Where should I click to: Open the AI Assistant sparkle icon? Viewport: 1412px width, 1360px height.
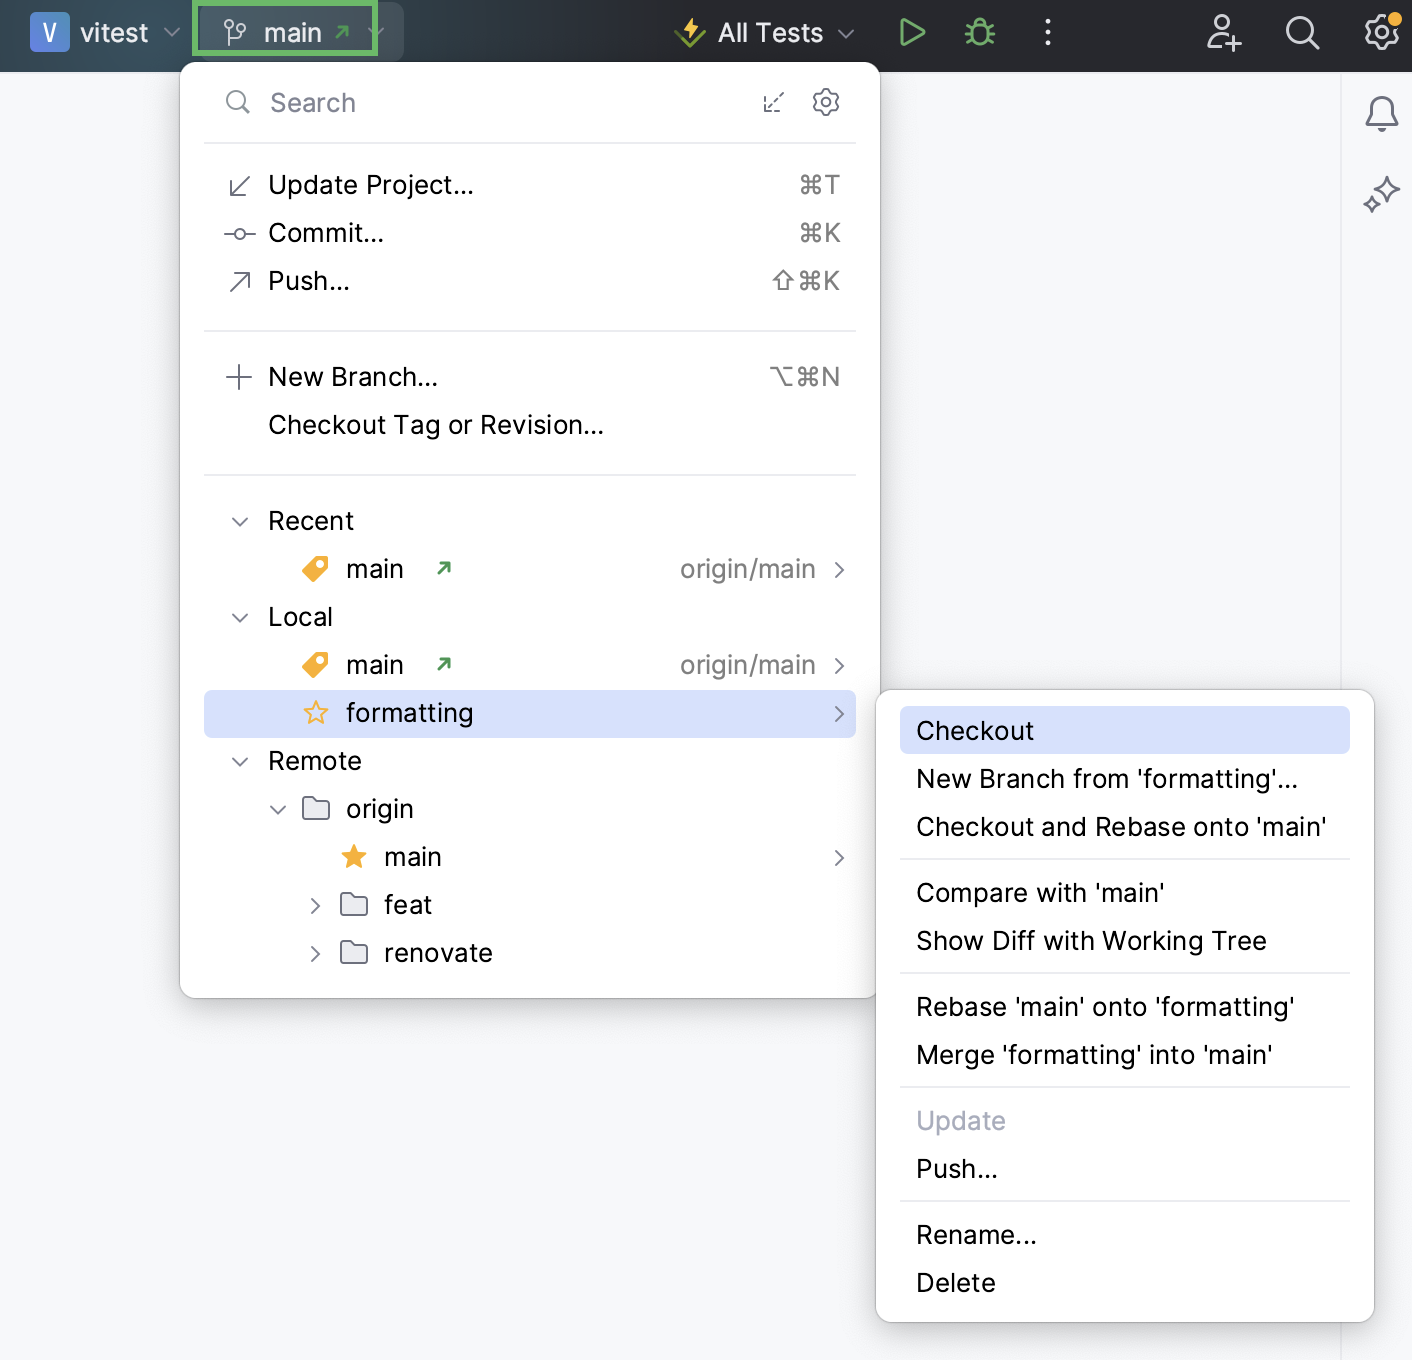tap(1381, 192)
